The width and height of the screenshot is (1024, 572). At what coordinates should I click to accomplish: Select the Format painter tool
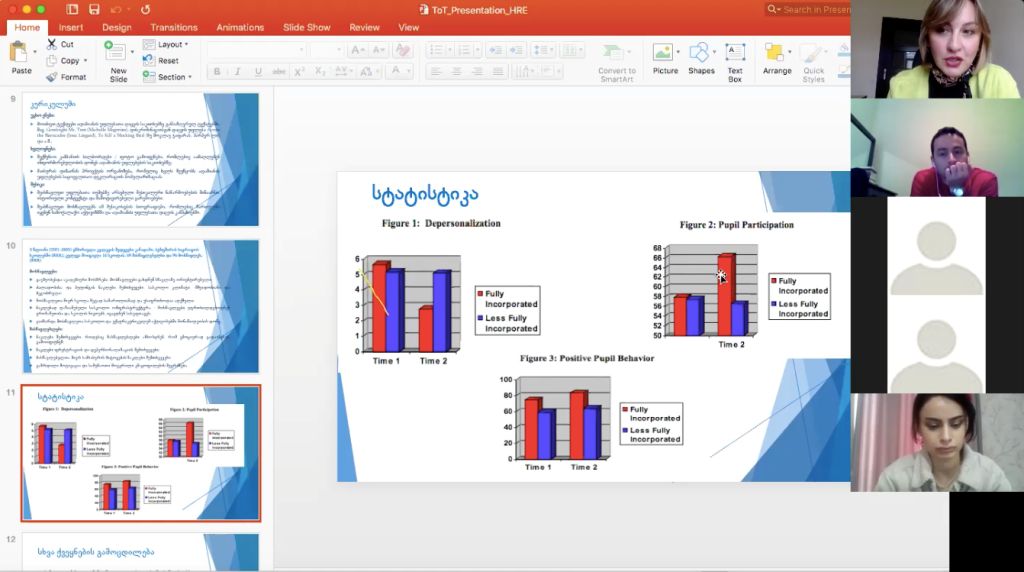(52, 77)
